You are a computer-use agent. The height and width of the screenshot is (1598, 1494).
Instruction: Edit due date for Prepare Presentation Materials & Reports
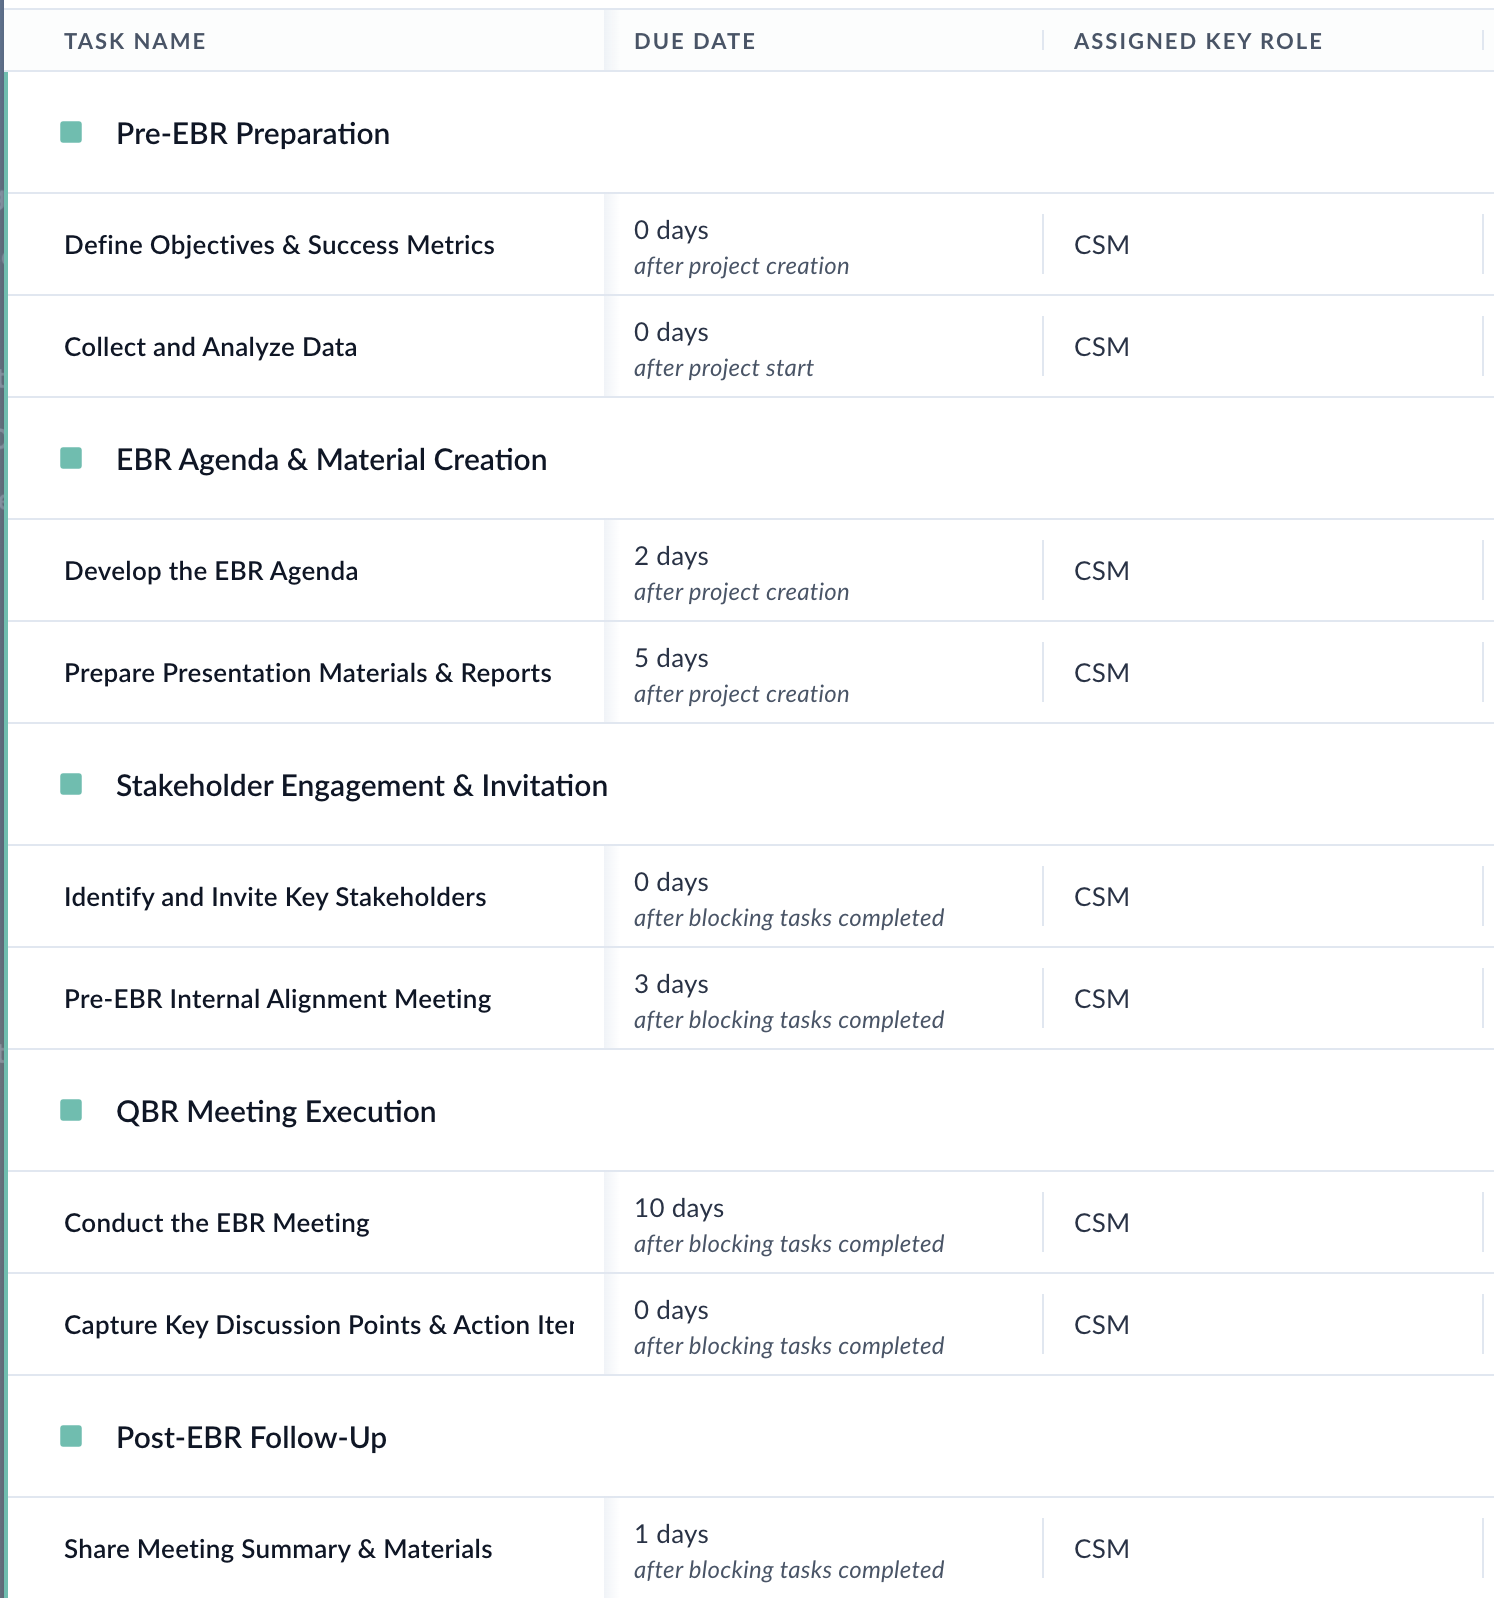click(741, 674)
